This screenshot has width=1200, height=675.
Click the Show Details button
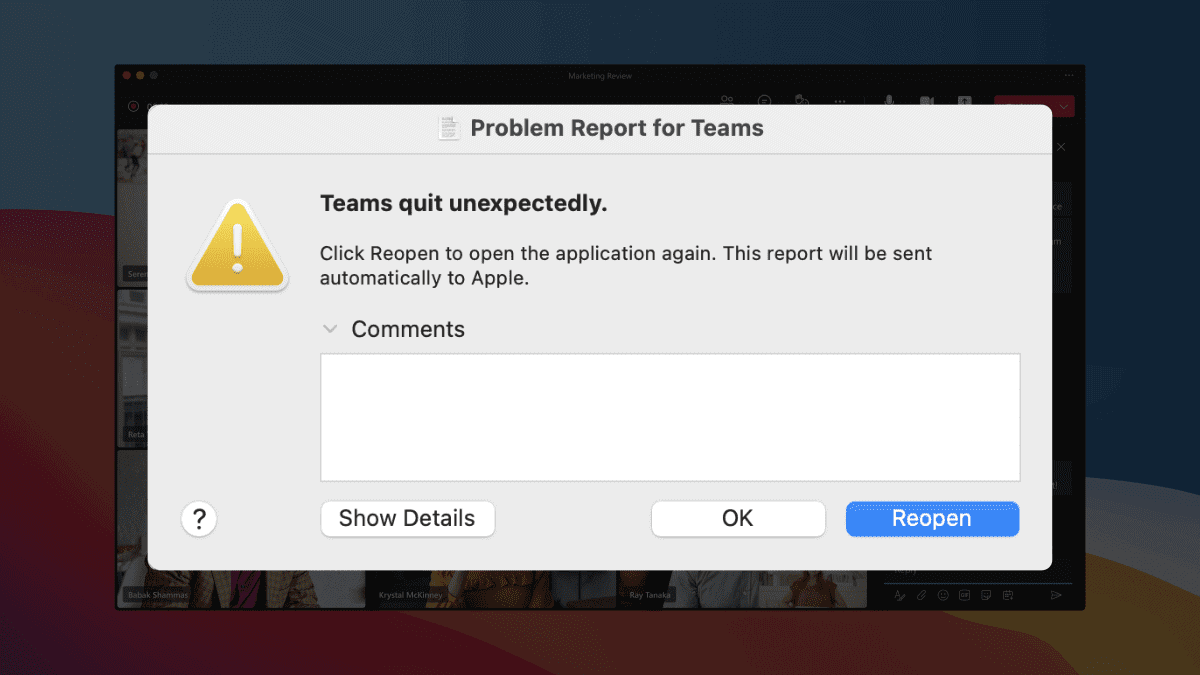[407, 519]
